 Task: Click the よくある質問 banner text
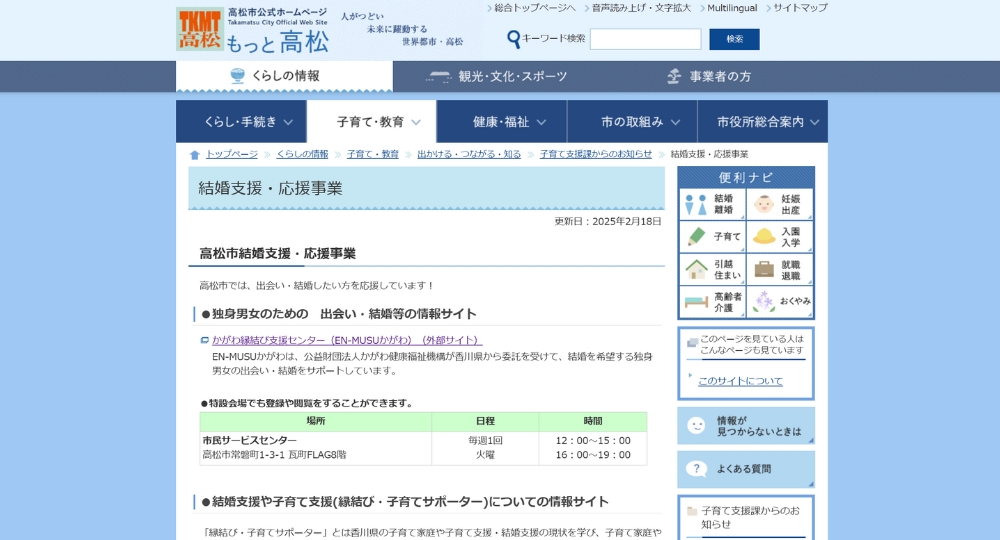click(x=744, y=469)
